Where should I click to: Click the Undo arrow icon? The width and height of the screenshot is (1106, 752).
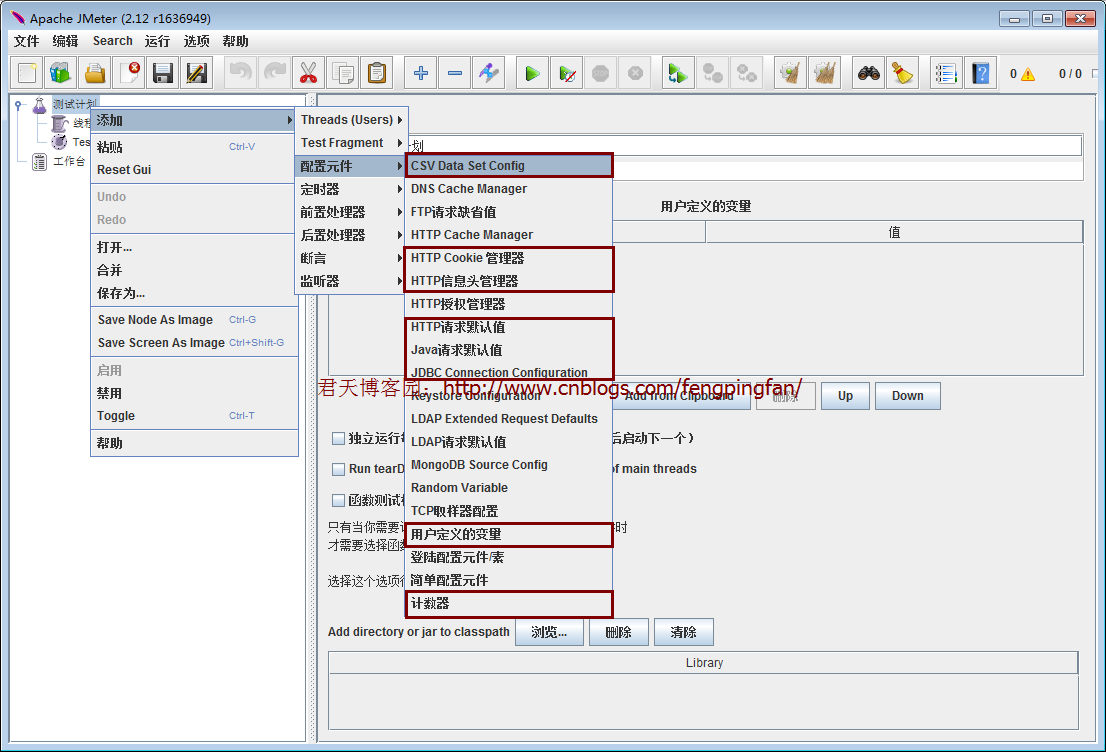(x=241, y=73)
